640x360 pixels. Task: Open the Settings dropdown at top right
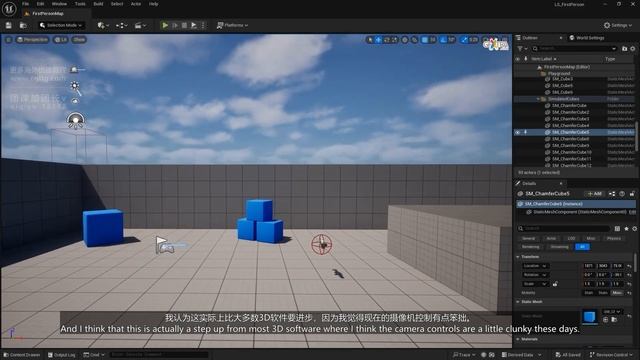(x=618, y=25)
